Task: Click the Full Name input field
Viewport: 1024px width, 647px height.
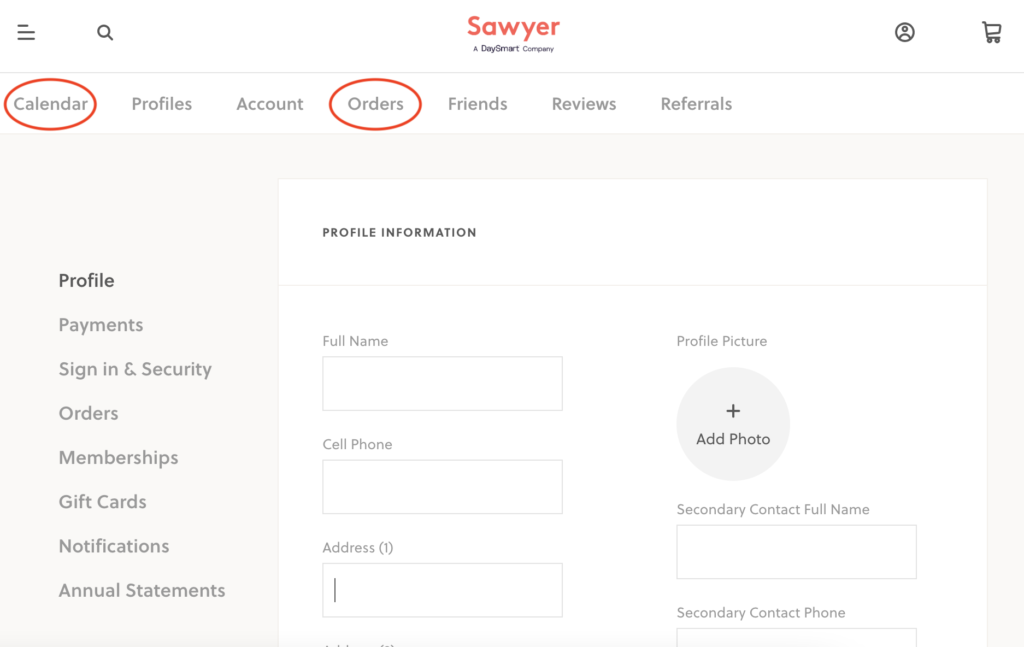Action: 442,383
